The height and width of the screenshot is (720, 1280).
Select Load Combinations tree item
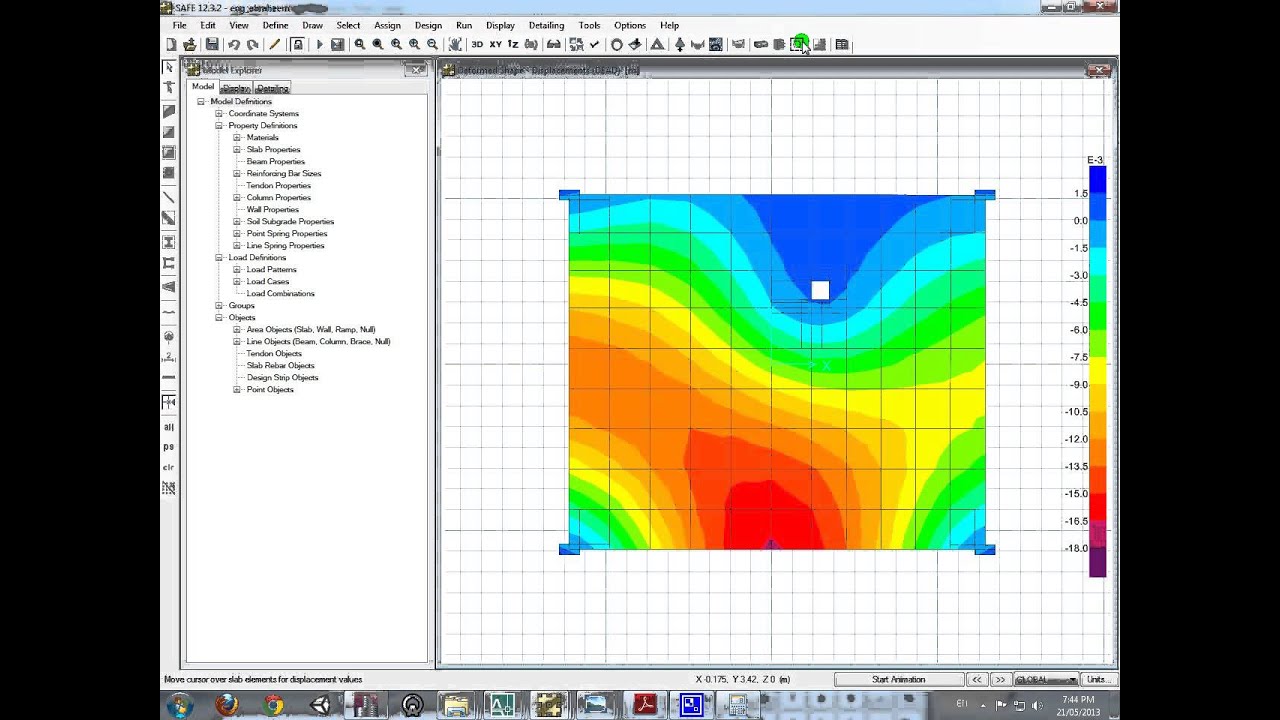tap(280, 294)
